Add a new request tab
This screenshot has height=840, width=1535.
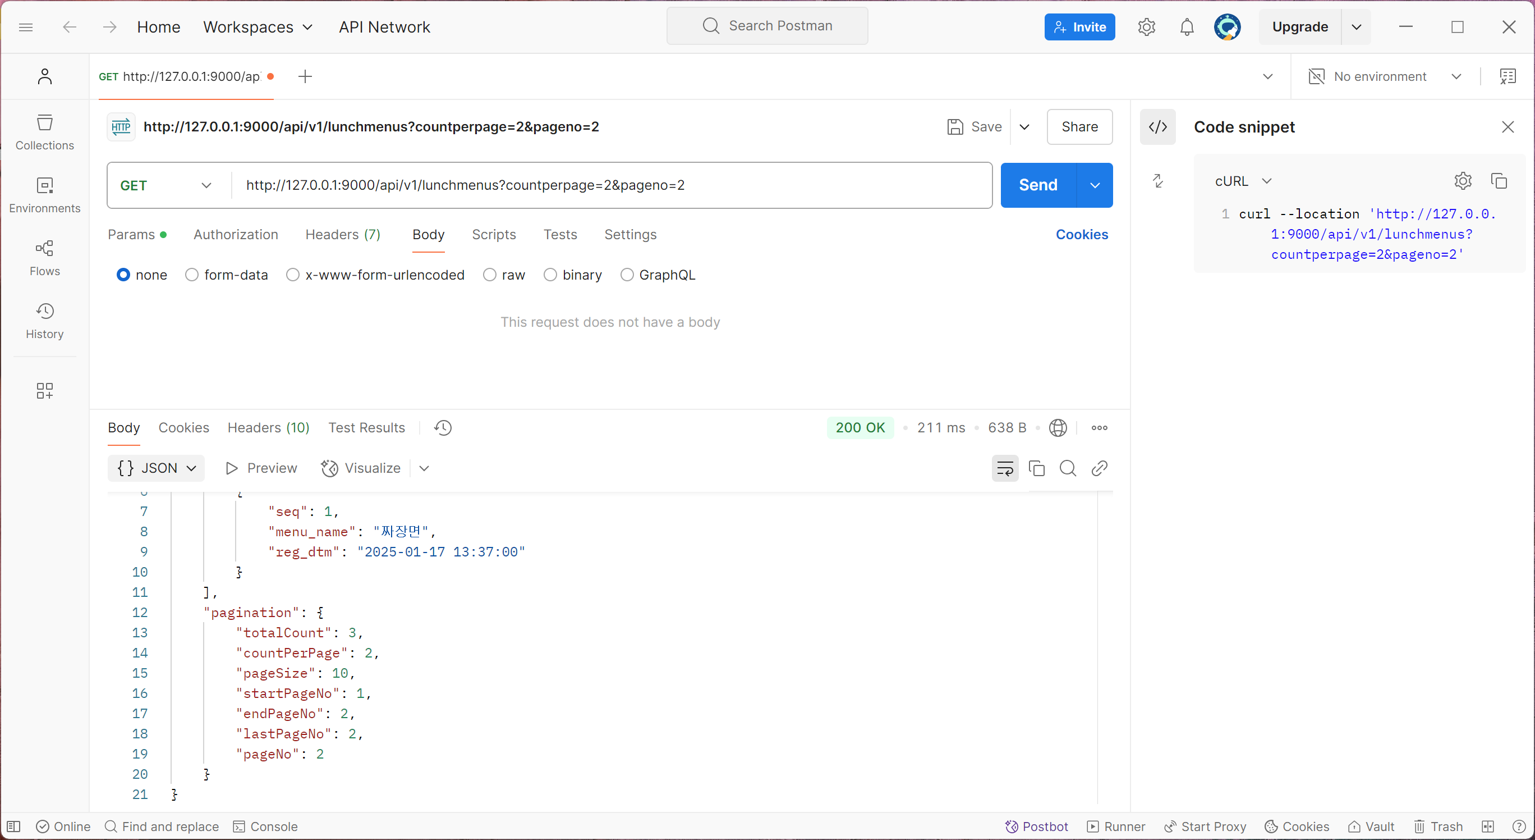pyautogui.click(x=305, y=77)
